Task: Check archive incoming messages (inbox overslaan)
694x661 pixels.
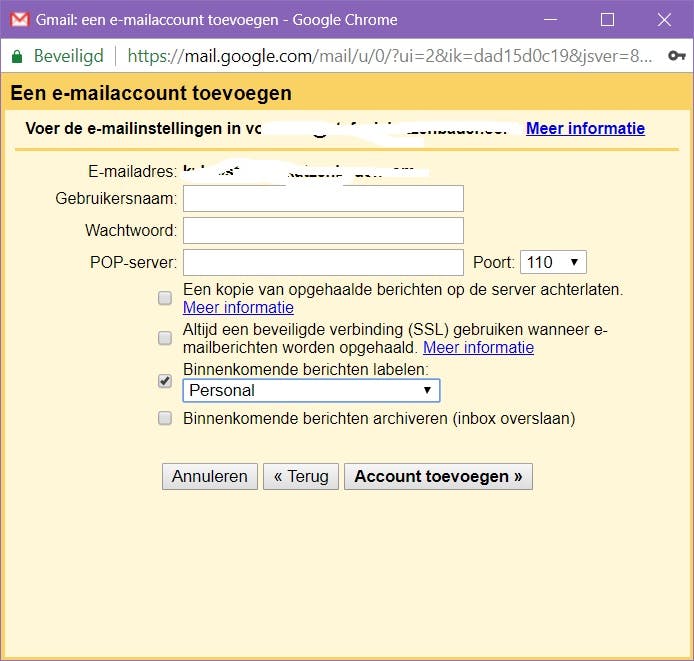Action: click(165, 418)
